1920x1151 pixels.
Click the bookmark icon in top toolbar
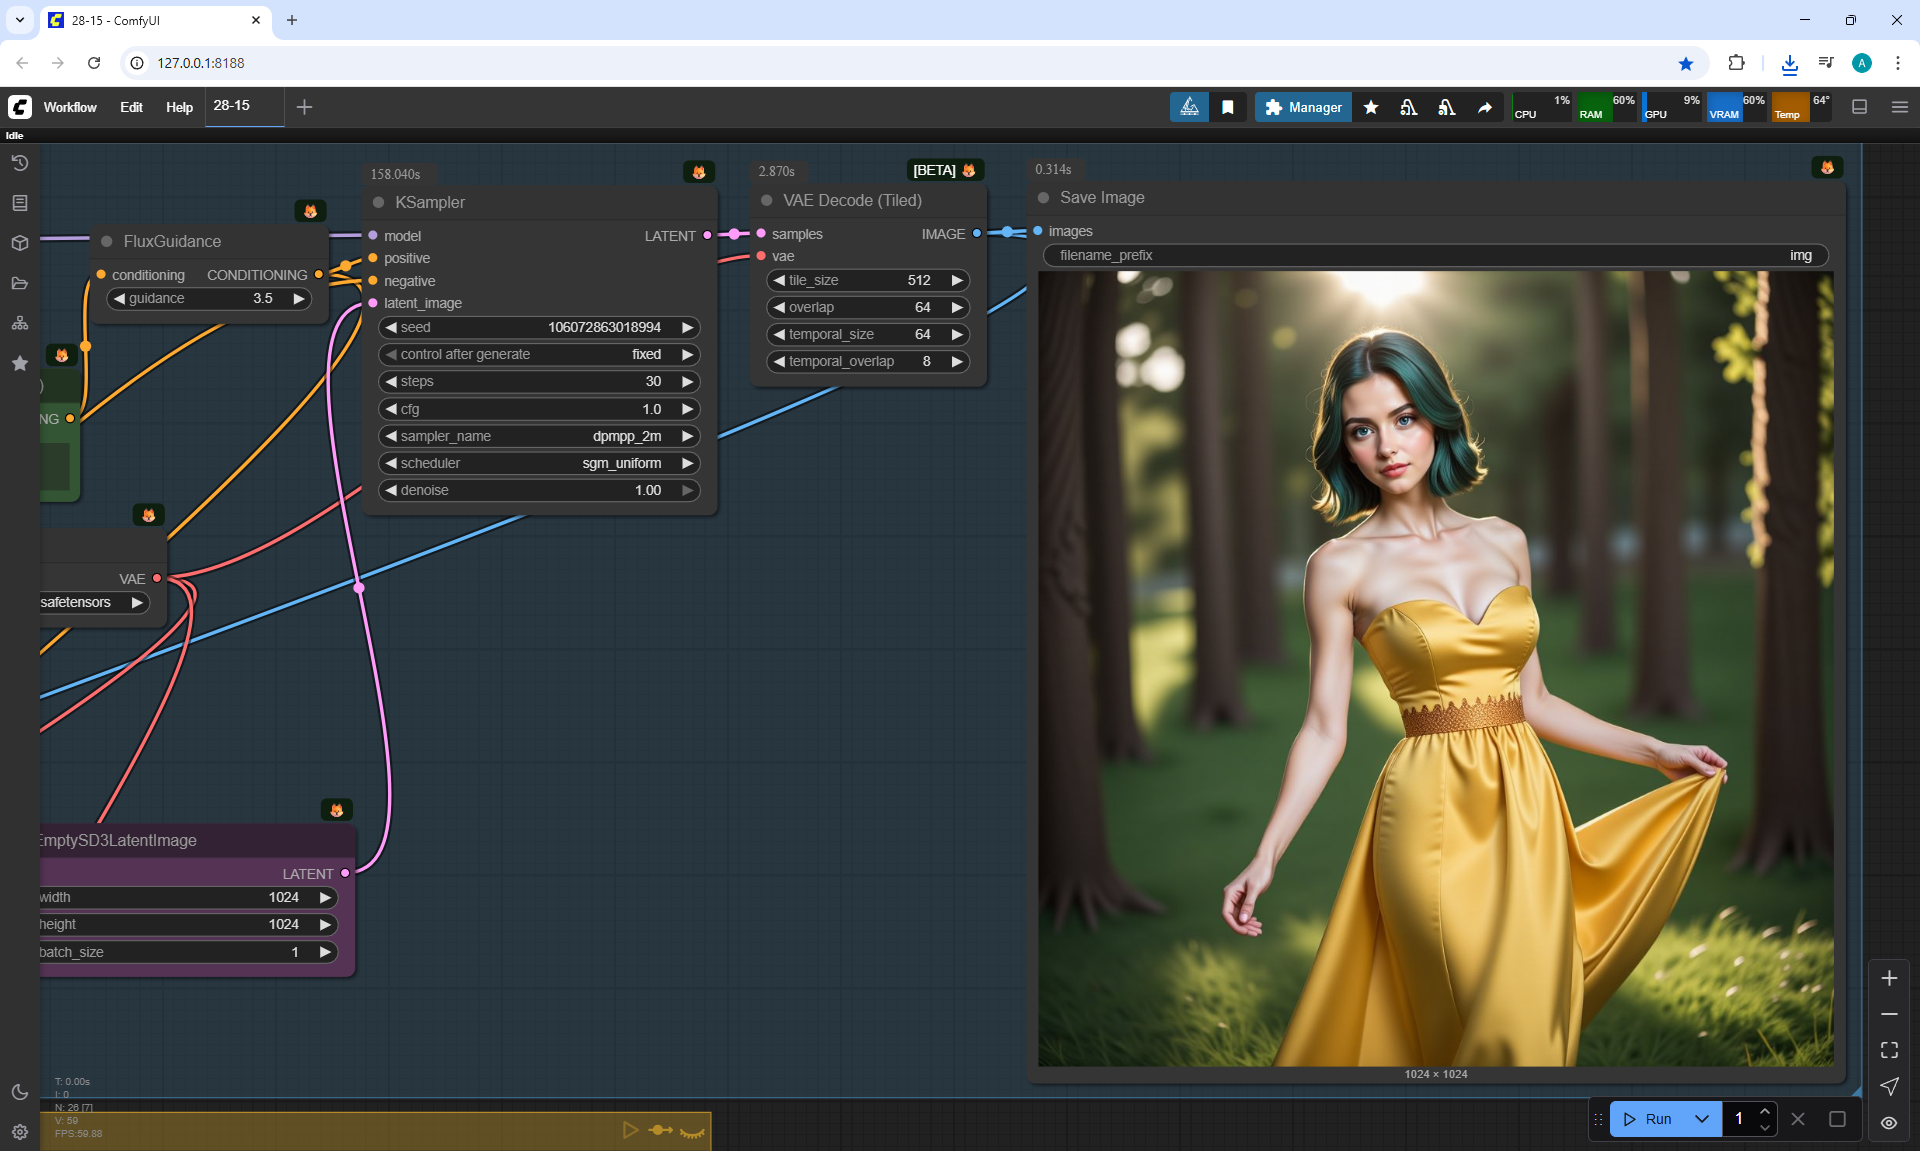[1227, 107]
